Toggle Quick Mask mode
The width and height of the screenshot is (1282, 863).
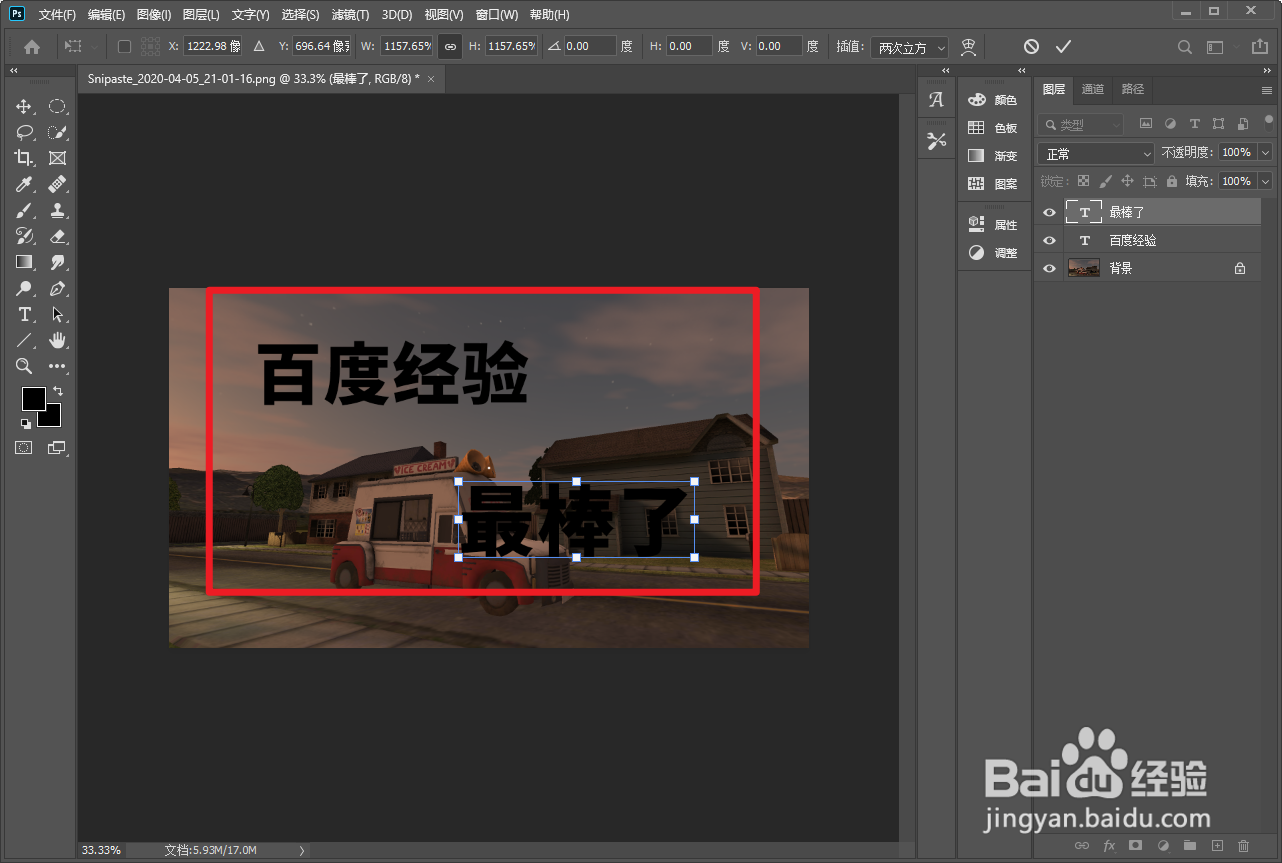click(x=24, y=448)
